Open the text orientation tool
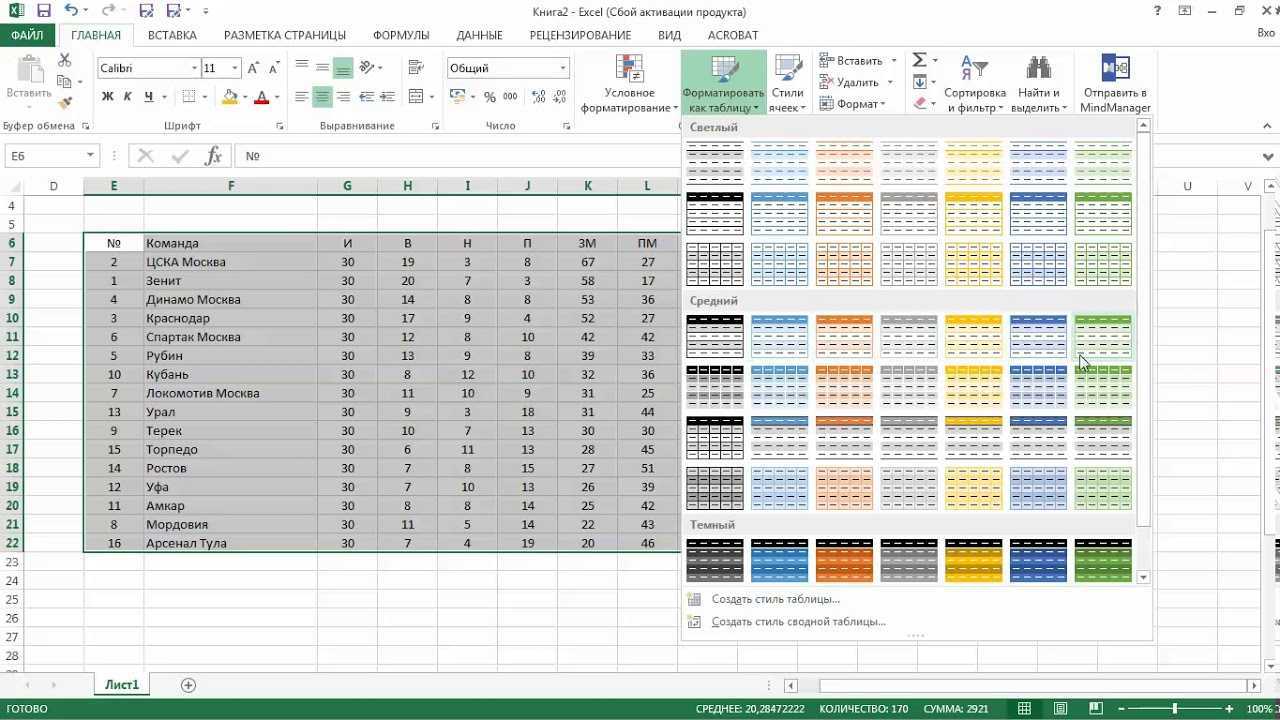The height and width of the screenshot is (720, 1280). (368, 68)
